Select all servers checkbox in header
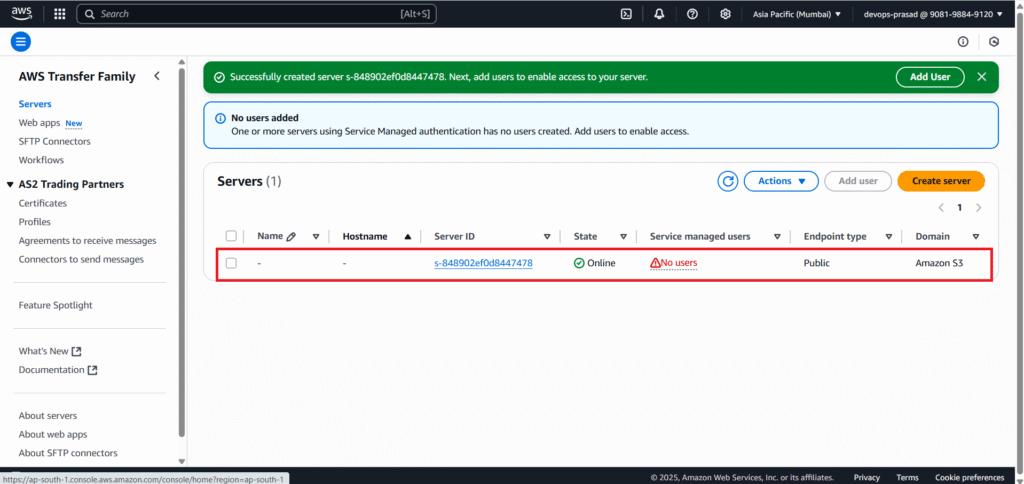 231,236
